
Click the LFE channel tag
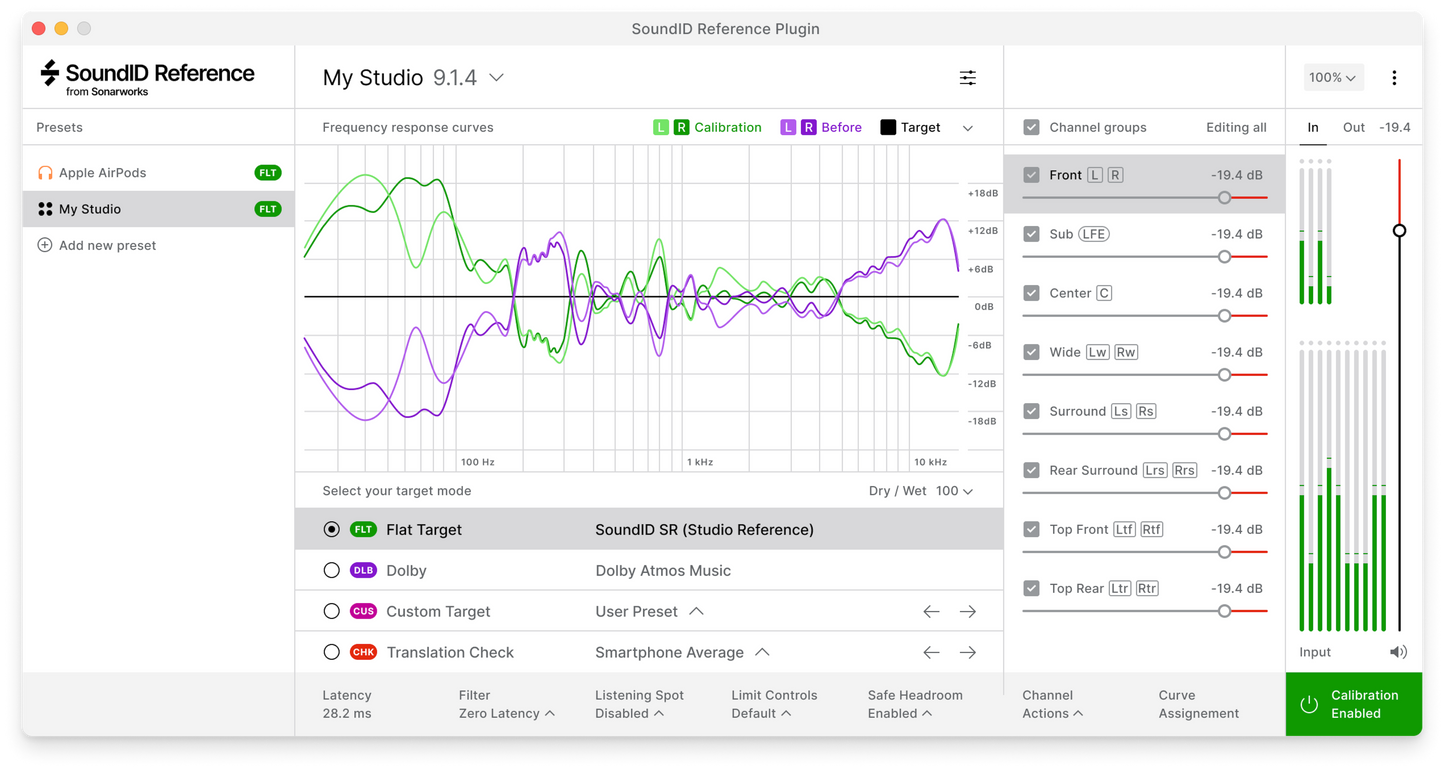pos(1093,234)
